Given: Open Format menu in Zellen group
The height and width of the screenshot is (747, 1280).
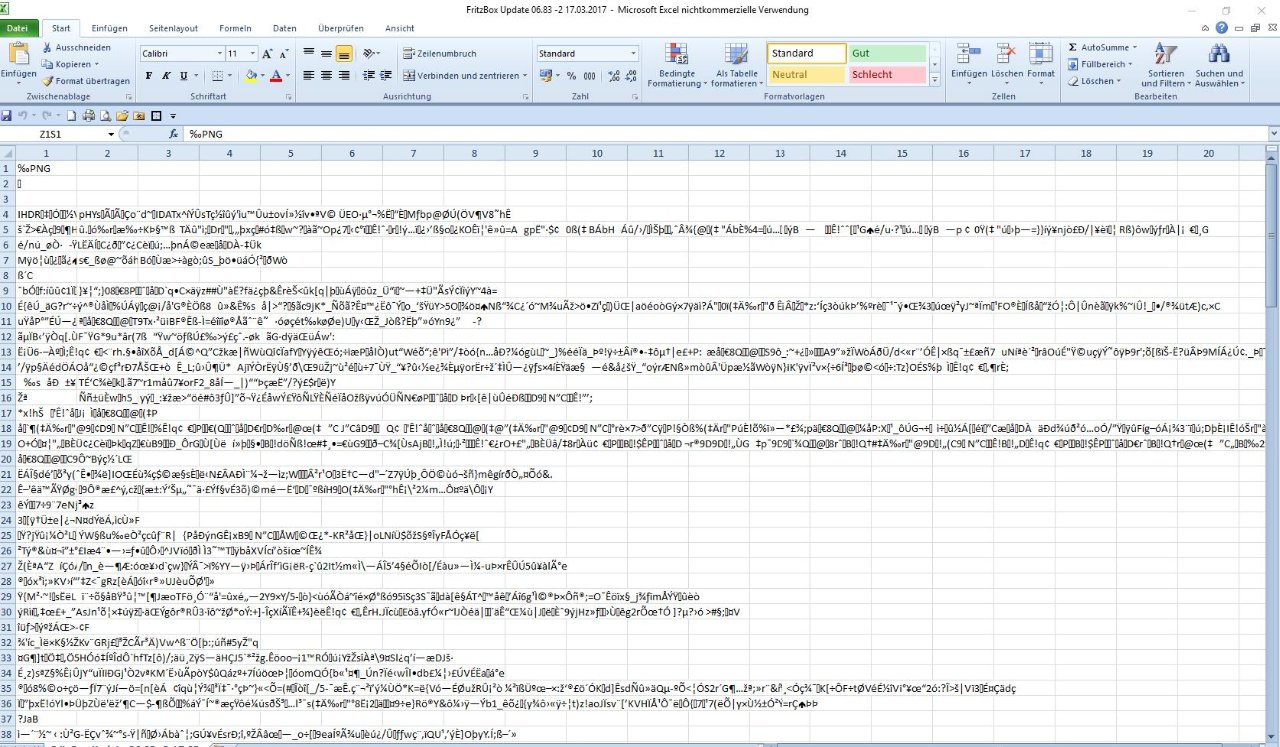Looking at the screenshot, I should (x=1041, y=65).
